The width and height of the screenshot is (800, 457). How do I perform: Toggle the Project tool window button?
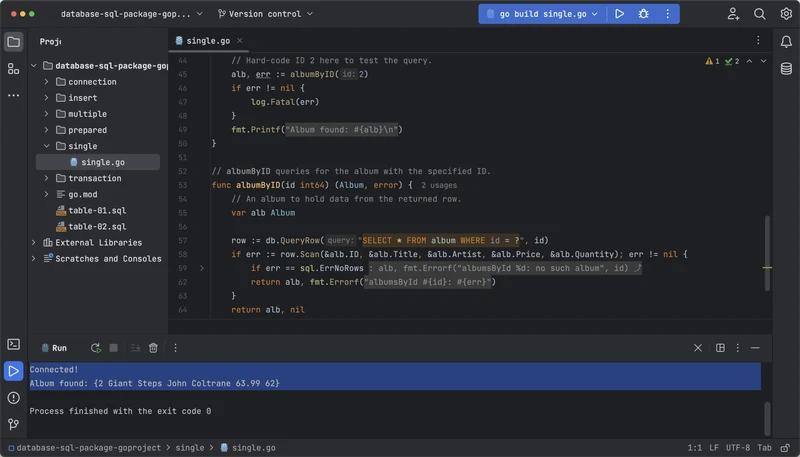[13, 42]
